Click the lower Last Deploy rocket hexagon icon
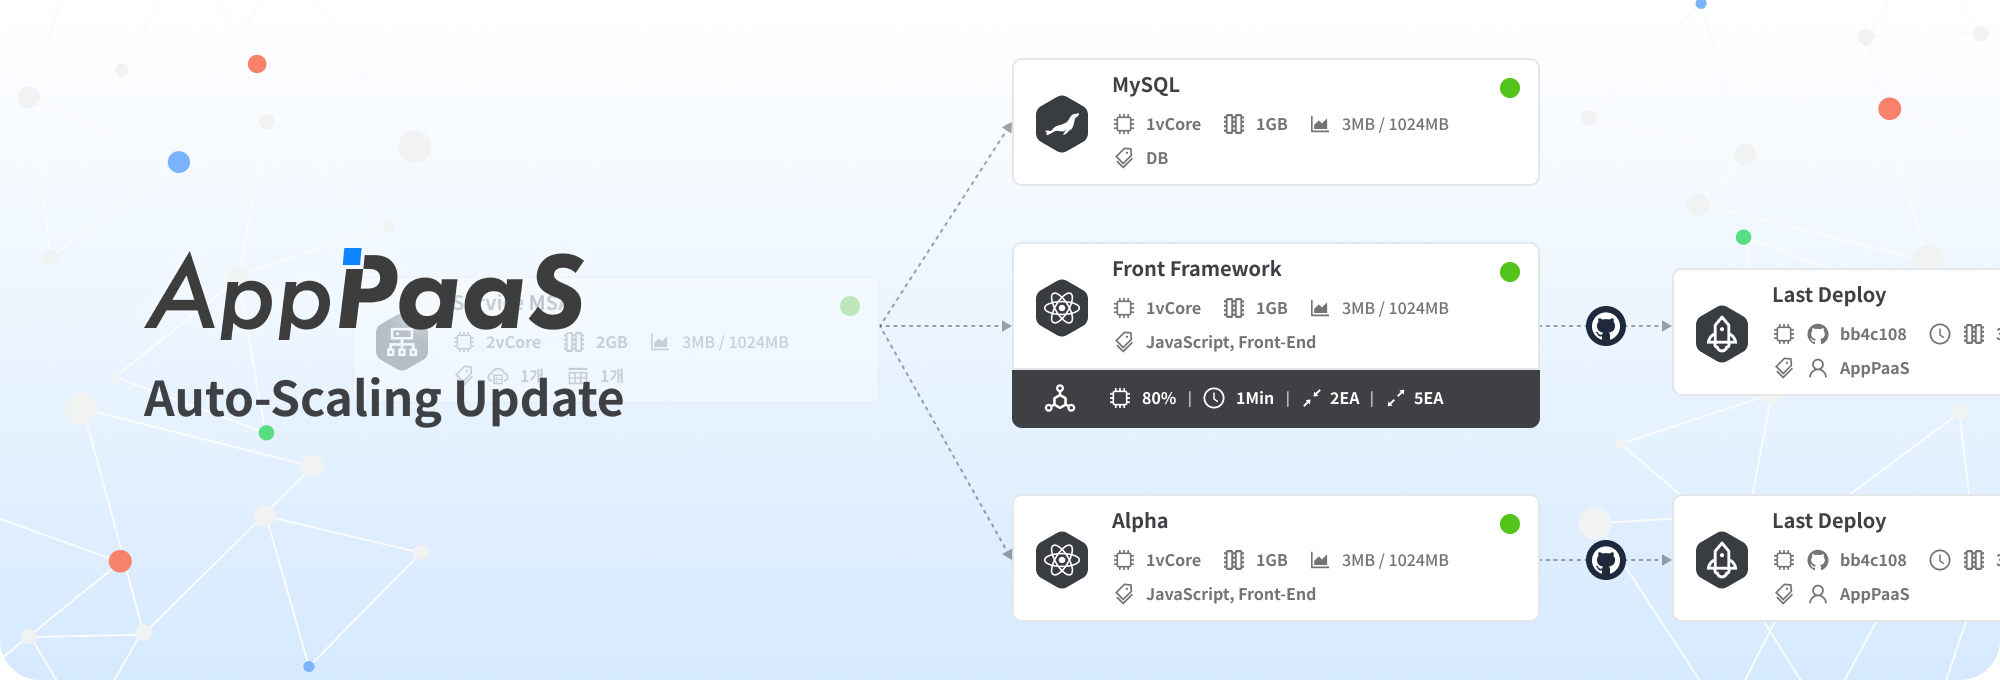The height and width of the screenshot is (680, 2000). point(1722,560)
